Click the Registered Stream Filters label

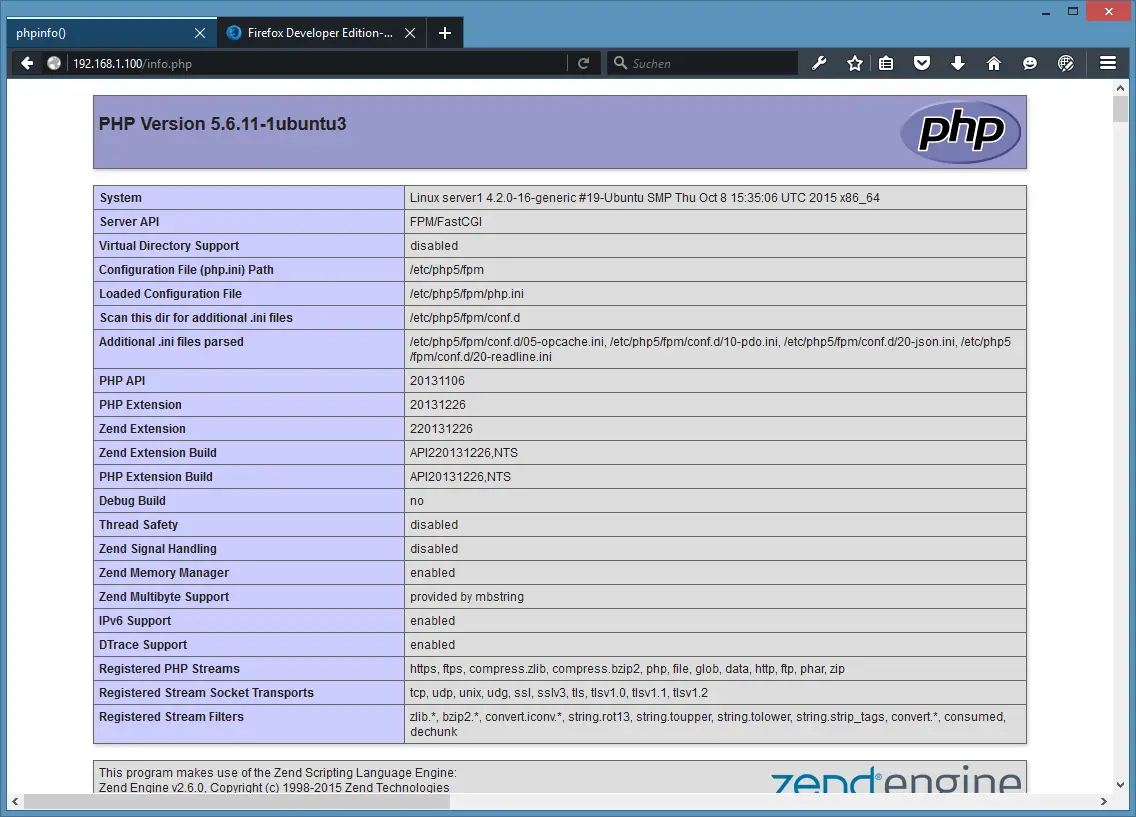point(171,716)
